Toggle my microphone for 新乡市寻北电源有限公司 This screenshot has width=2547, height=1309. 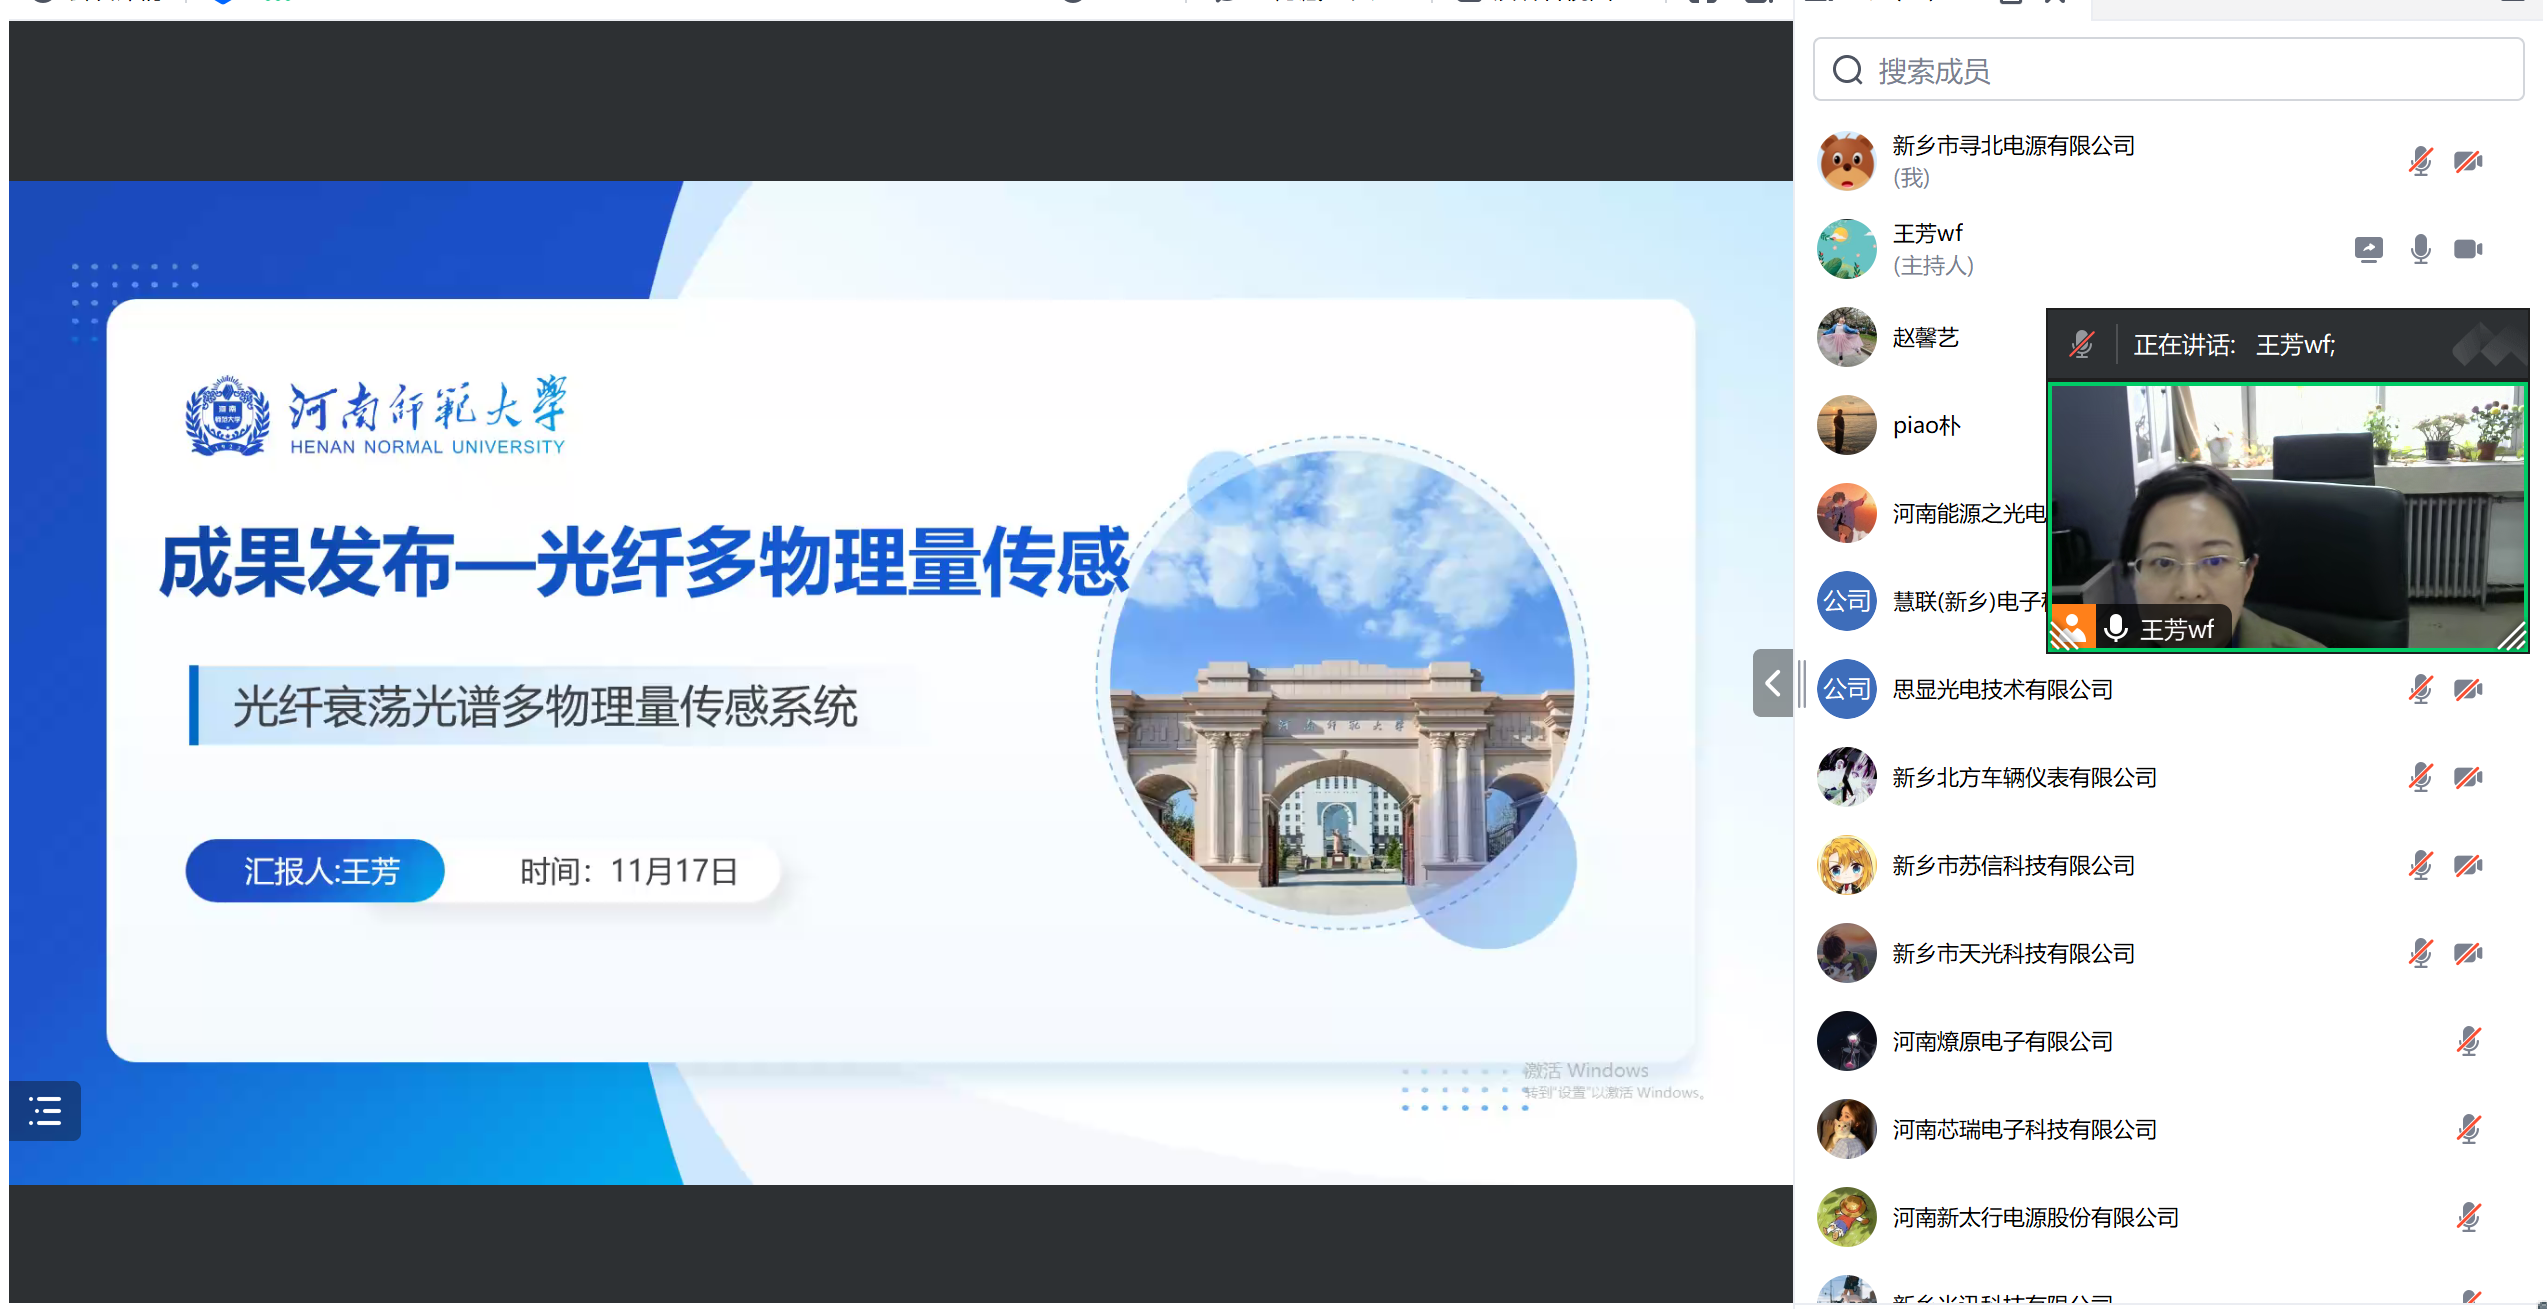[x=2420, y=161]
